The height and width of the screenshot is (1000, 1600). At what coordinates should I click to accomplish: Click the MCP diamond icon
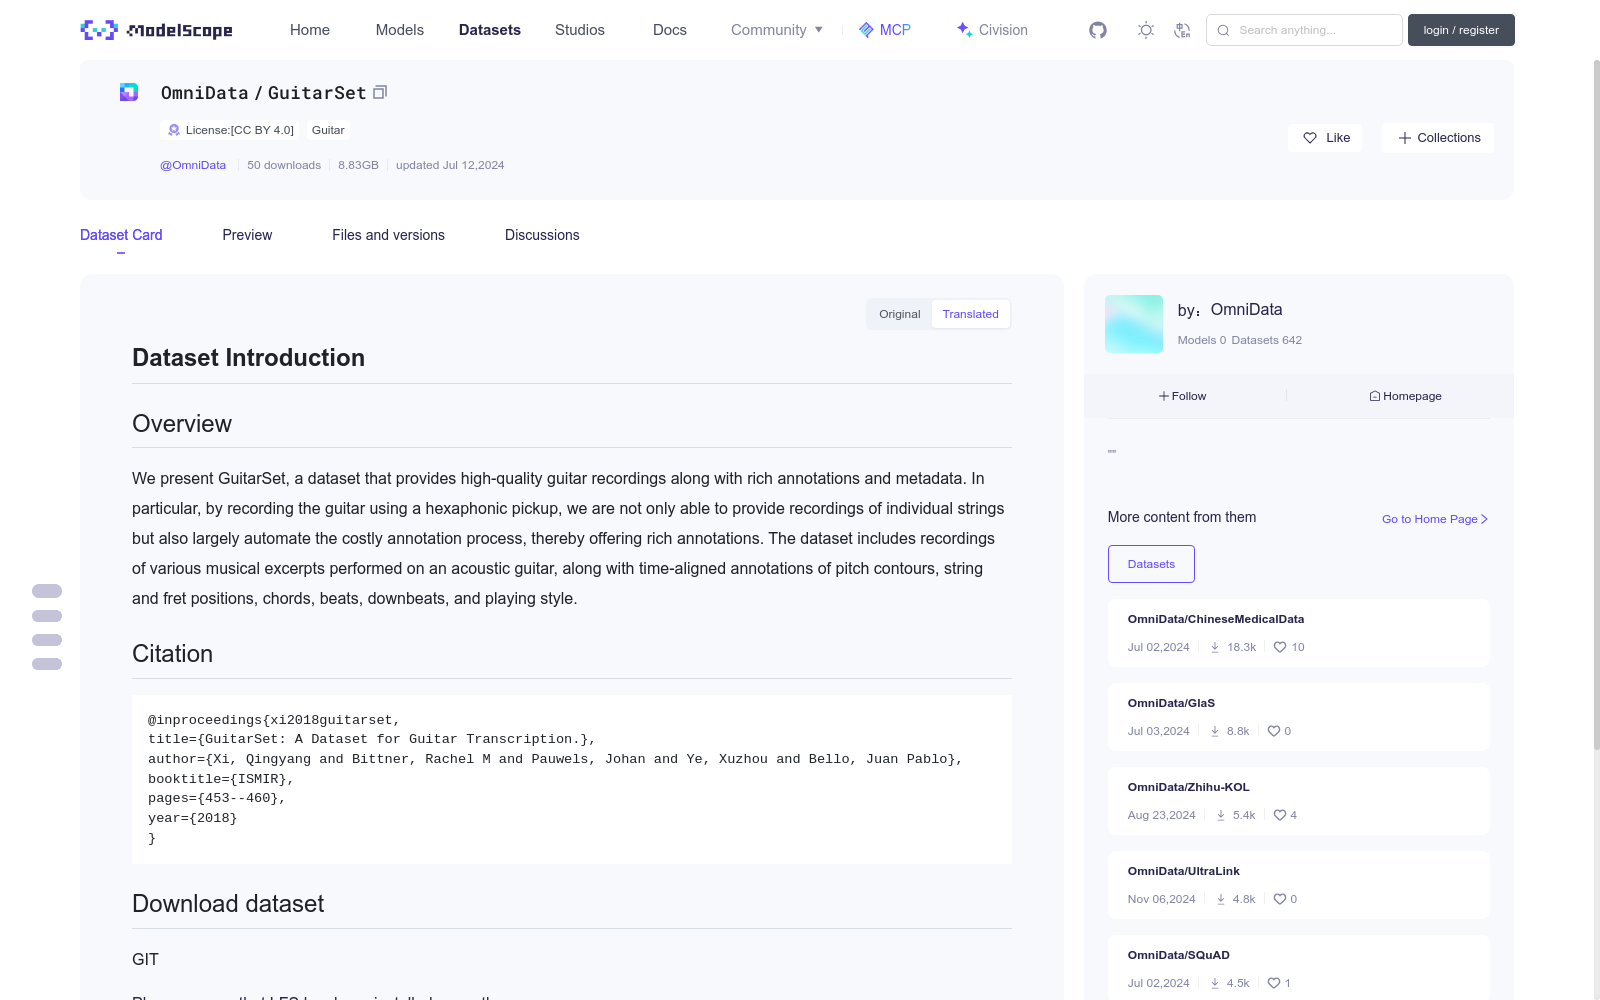866,30
